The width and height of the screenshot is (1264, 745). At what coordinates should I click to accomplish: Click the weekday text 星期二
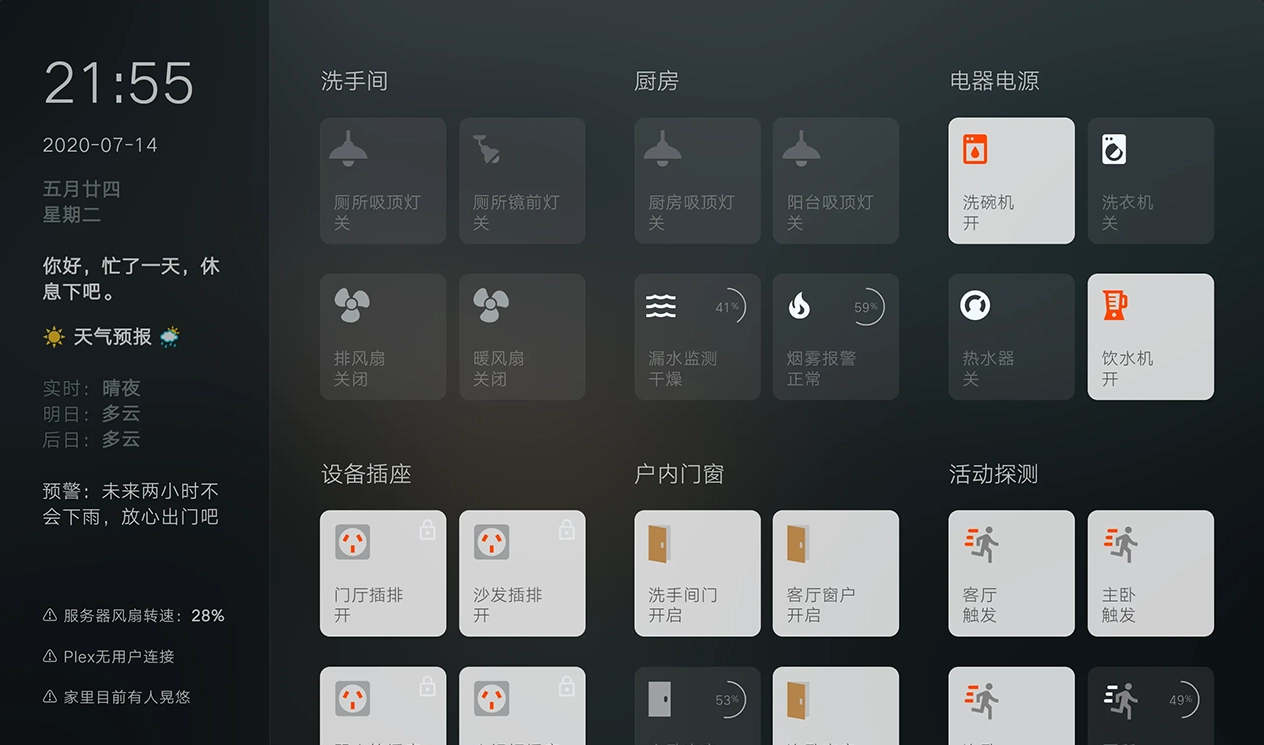click(x=72, y=214)
